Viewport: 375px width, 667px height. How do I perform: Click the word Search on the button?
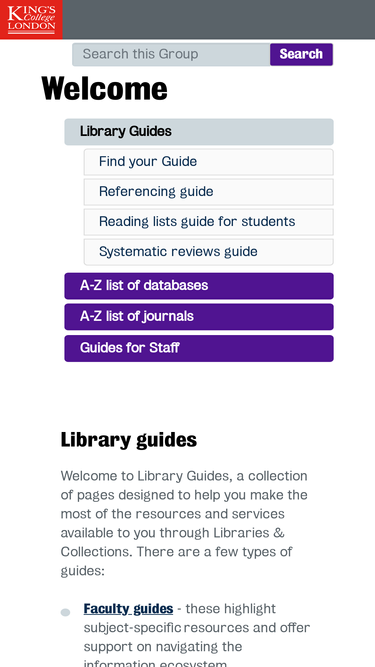[x=301, y=54]
